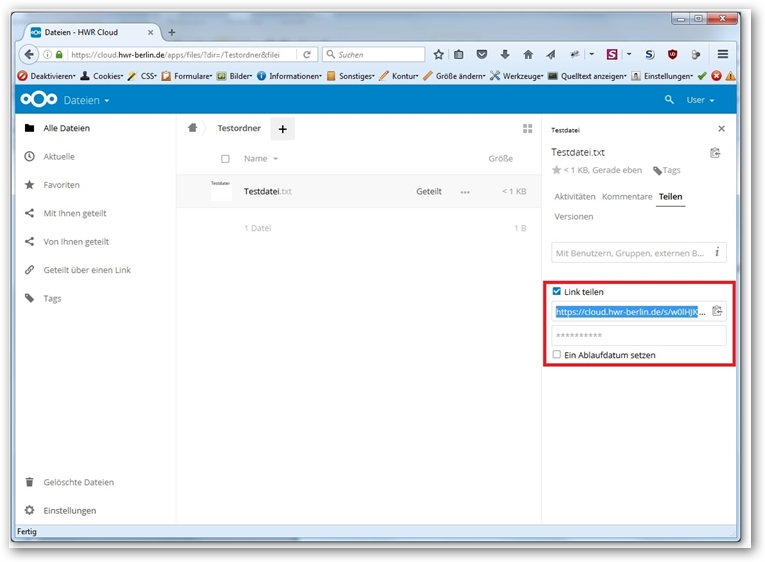The image size is (765, 562).
Task: Enable Ein Ablaufdatum setzen checkbox
Action: tap(556, 355)
